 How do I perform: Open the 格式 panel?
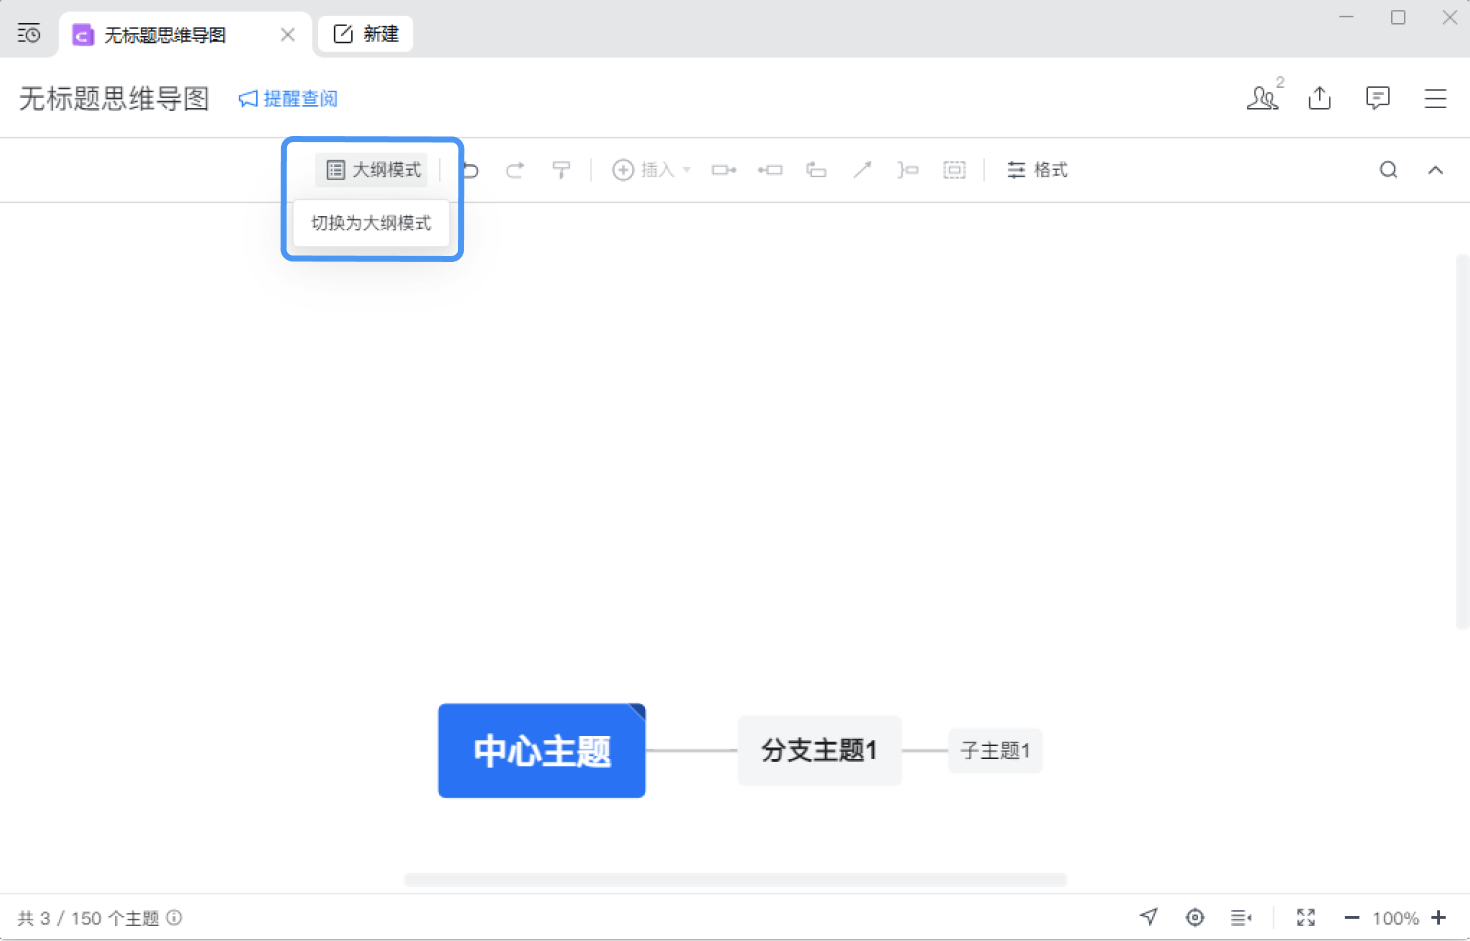pyautogui.click(x=1037, y=170)
